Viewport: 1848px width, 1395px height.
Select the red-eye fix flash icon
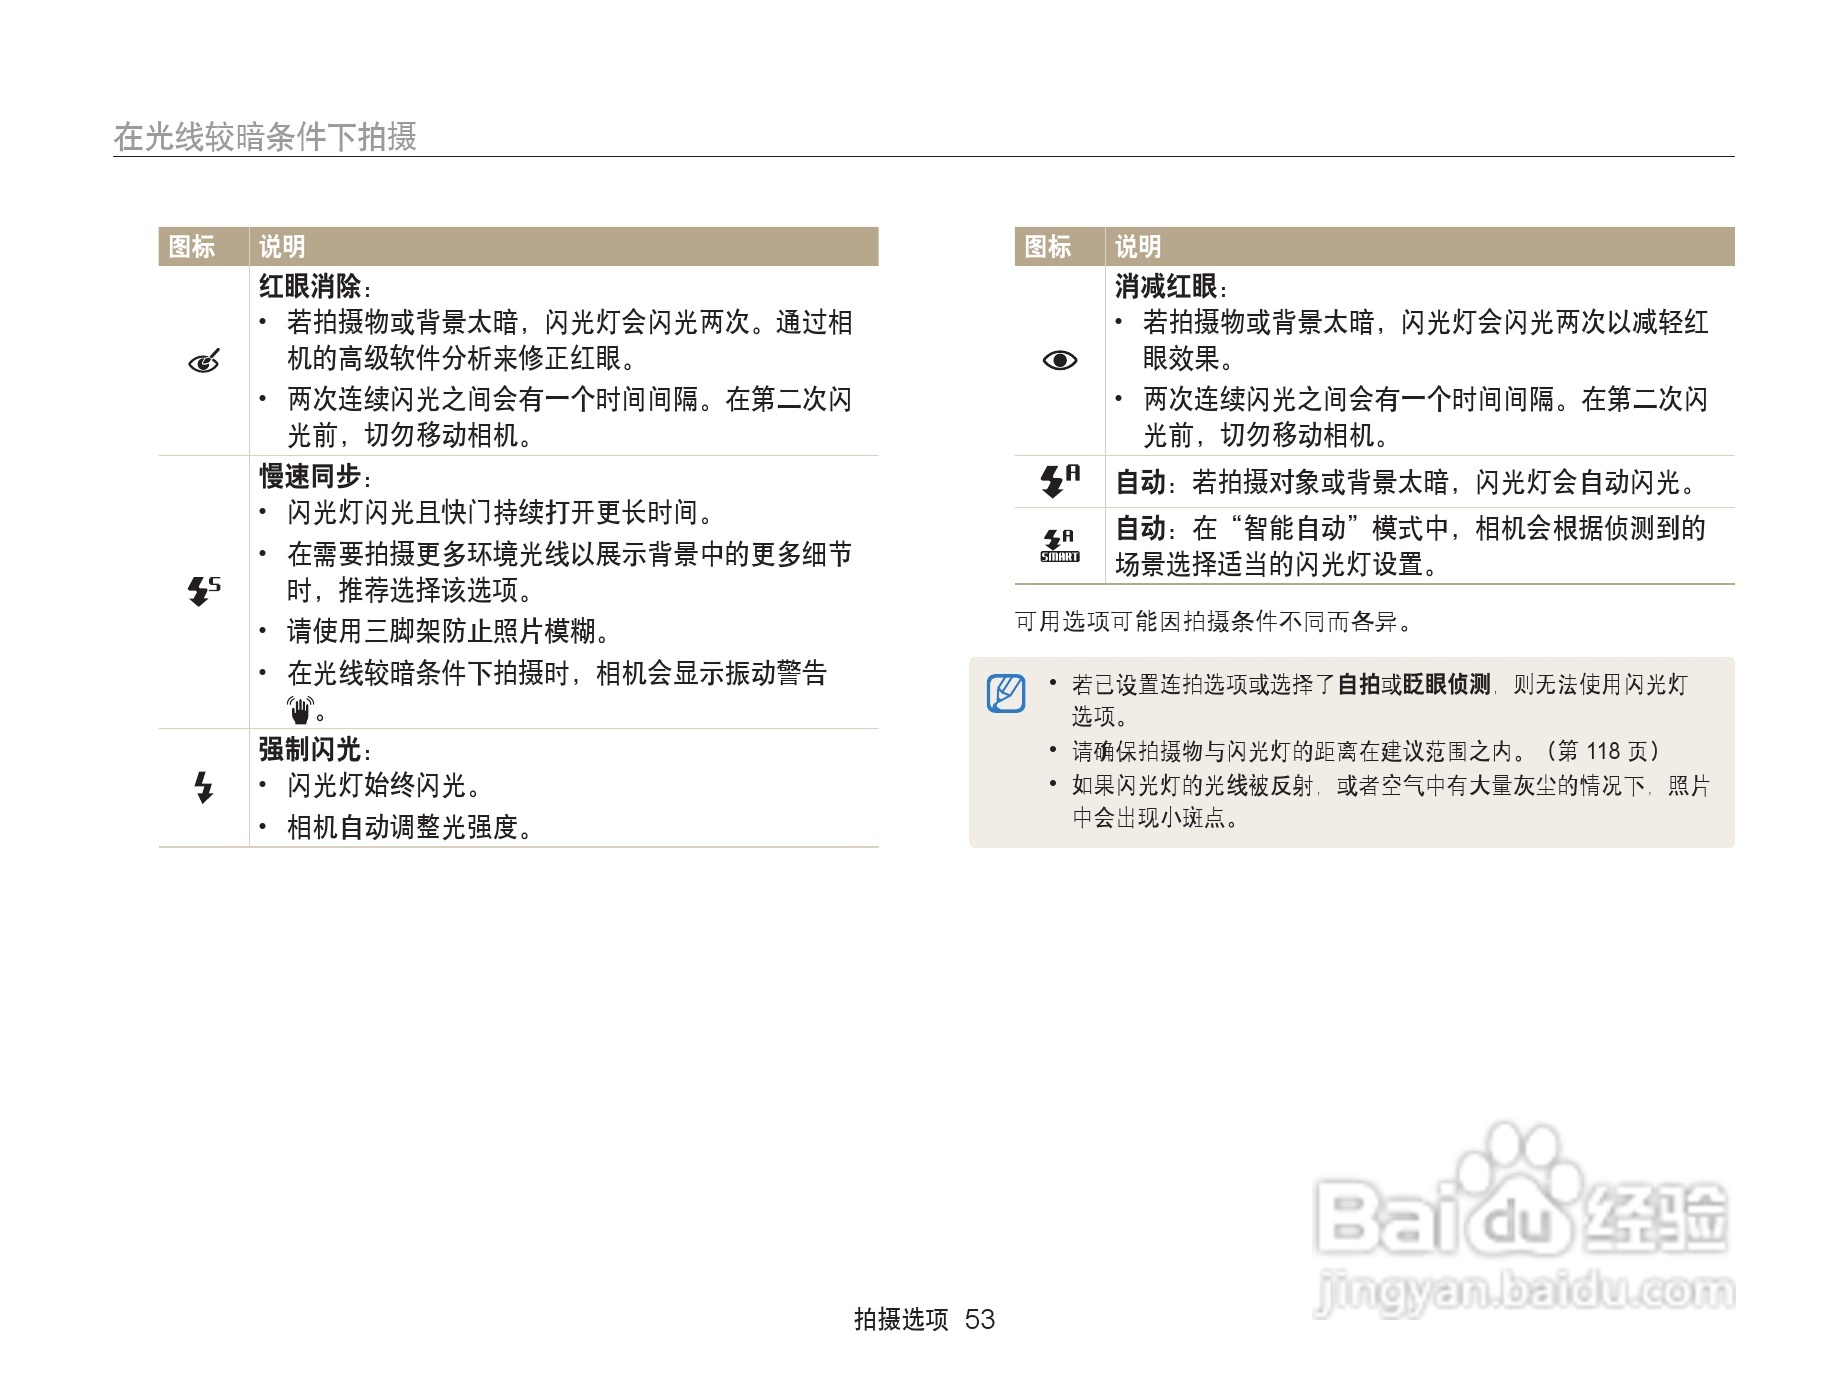[x=204, y=362]
